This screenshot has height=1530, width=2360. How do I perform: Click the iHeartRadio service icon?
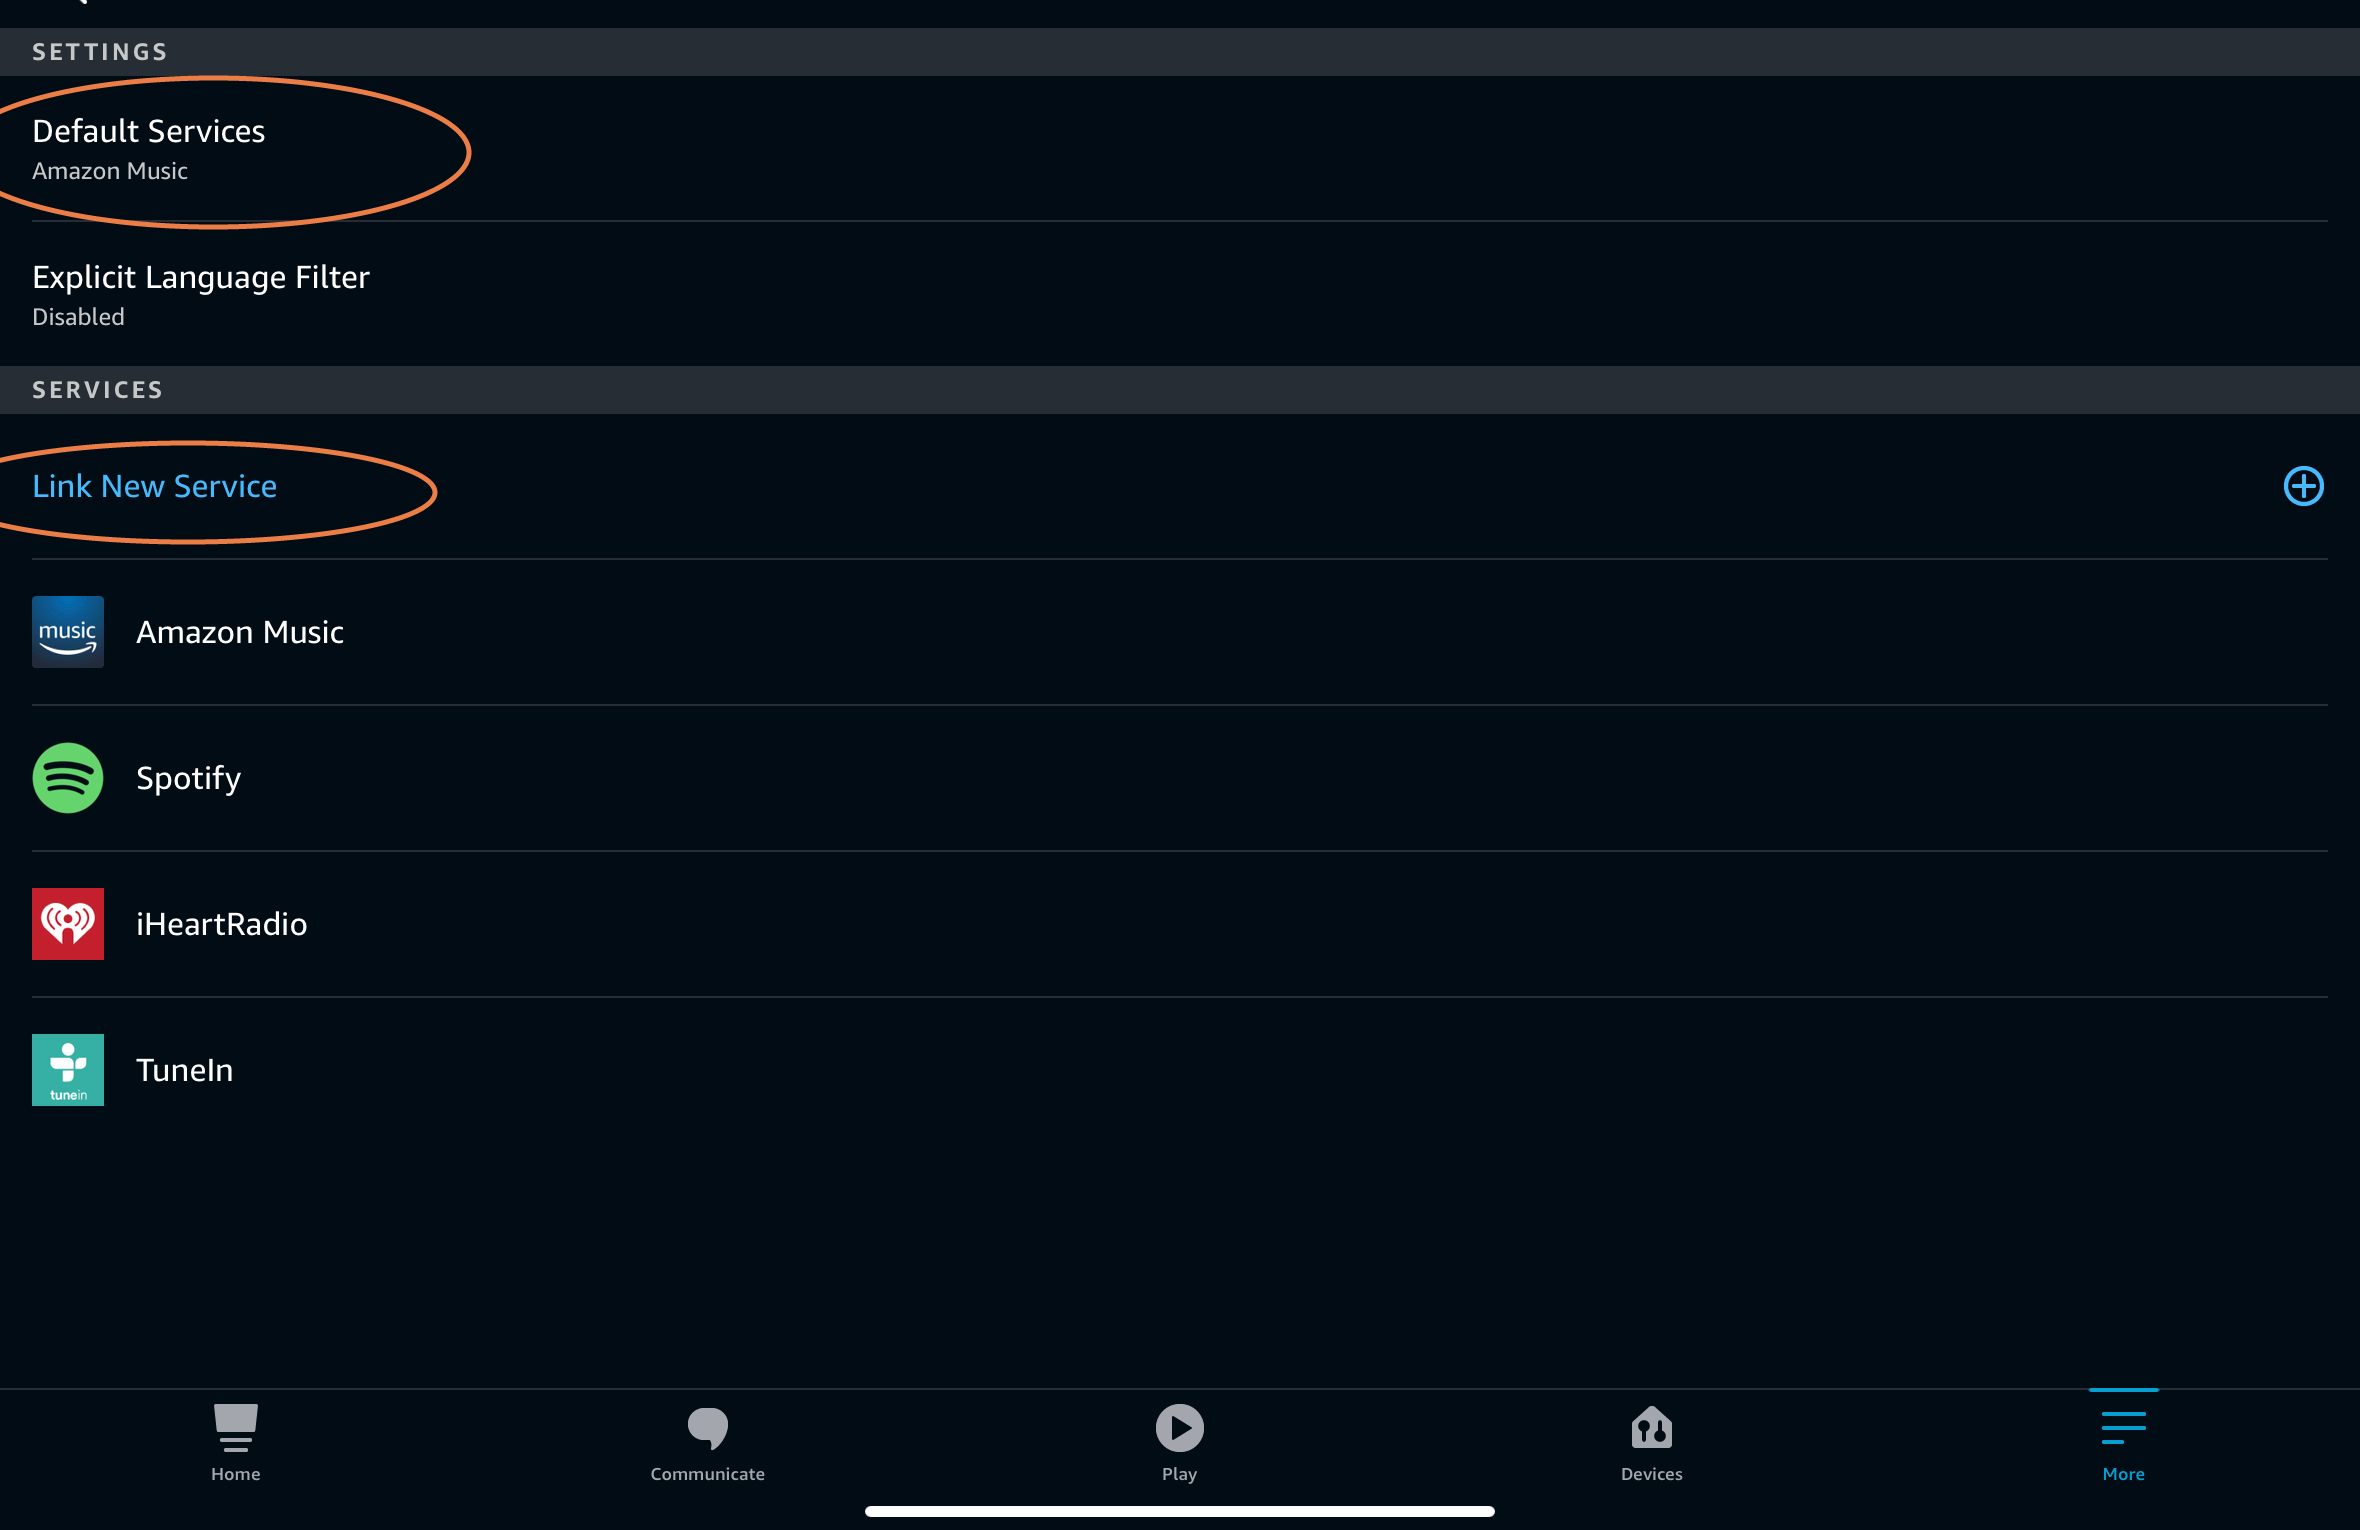69,924
